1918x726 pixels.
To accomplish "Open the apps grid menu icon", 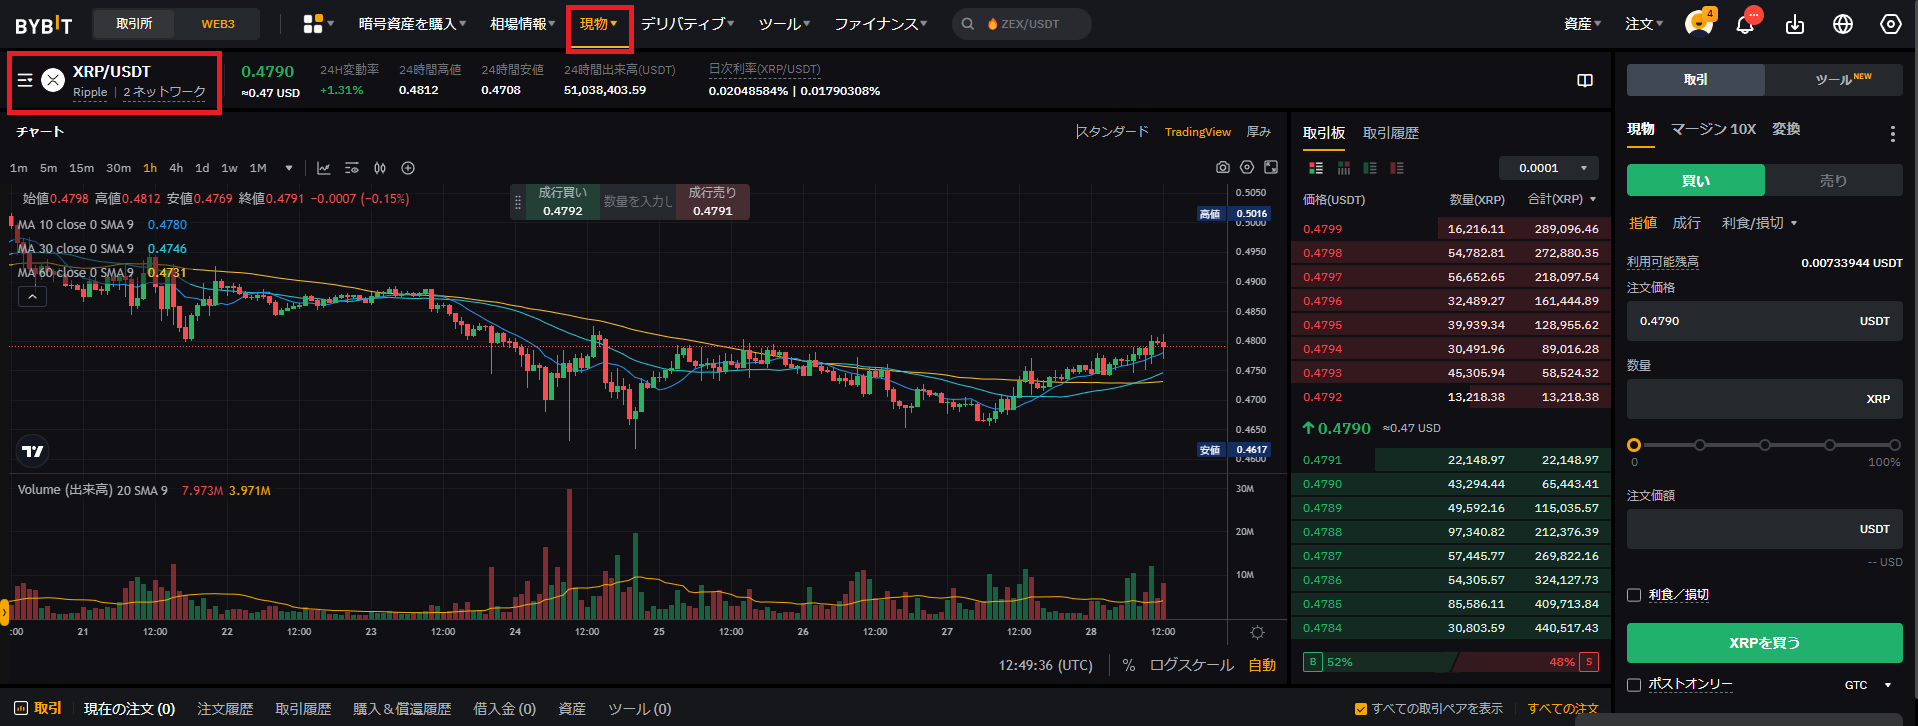I will [x=313, y=24].
